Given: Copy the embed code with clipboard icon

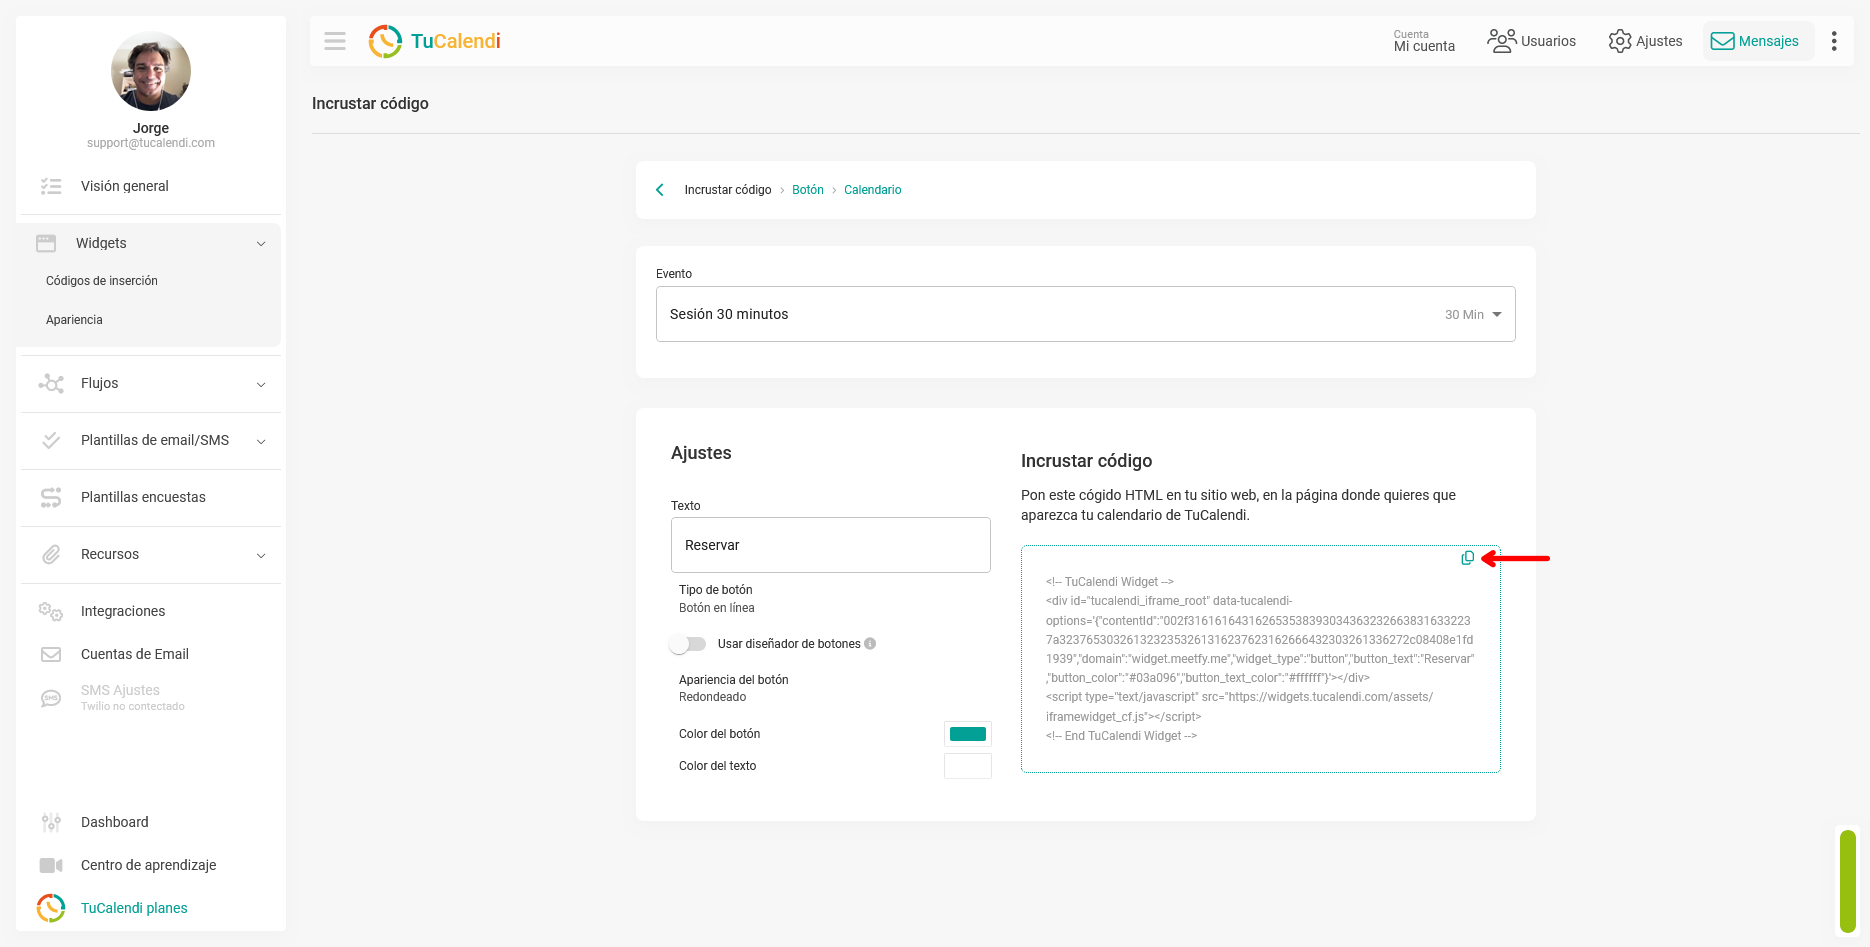Looking at the screenshot, I should pyautogui.click(x=1467, y=558).
